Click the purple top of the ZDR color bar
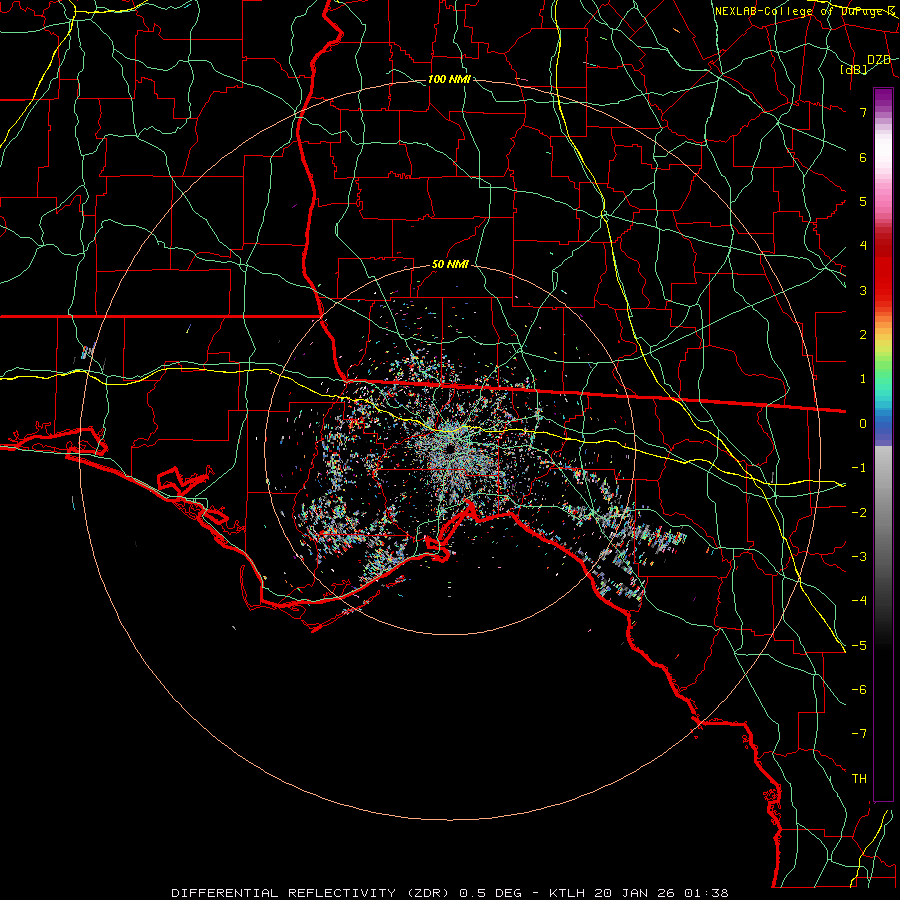The height and width of the screenshot is (900, 900). 883,98
